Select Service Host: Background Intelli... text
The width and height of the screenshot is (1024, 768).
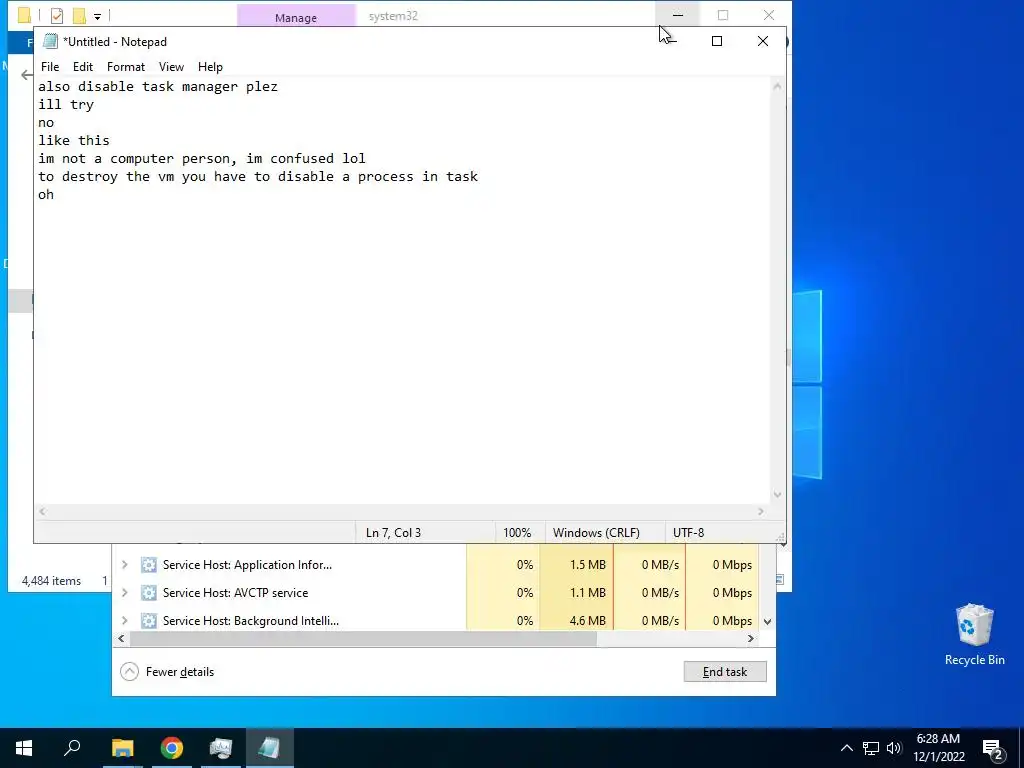point(251,620)
